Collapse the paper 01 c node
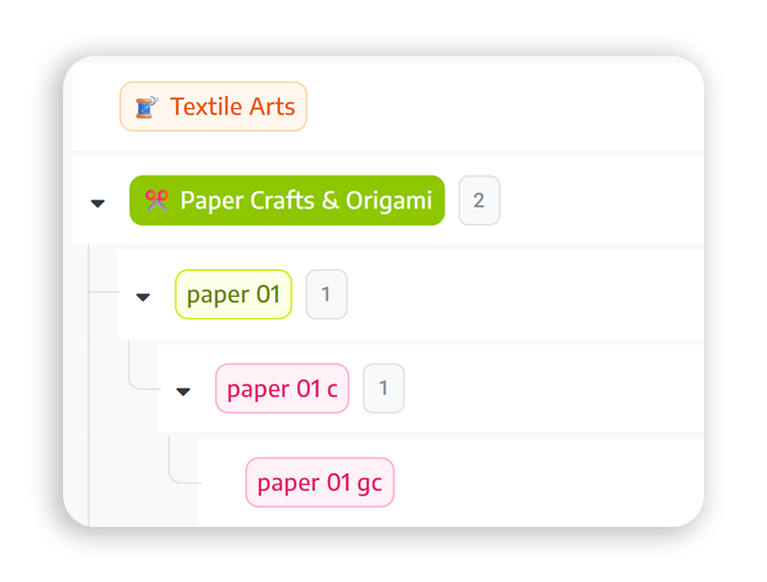Viewport: 767px width, 582px height. coord(183,391)
